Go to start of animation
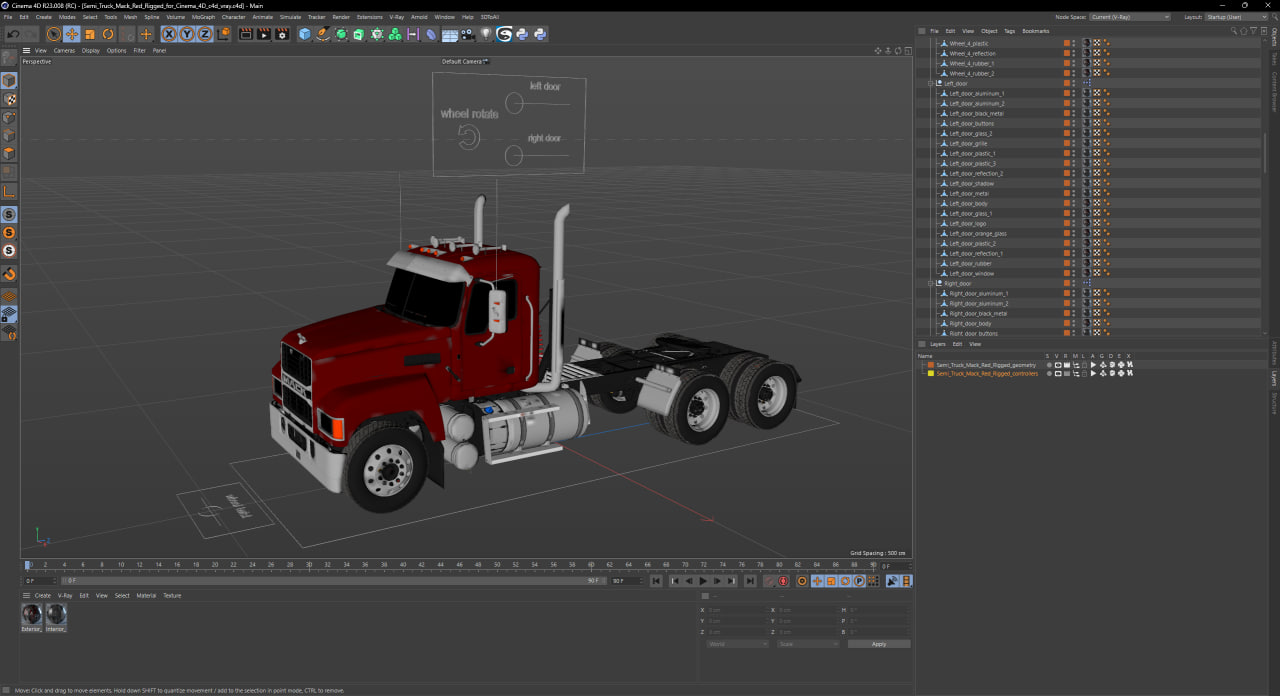Image resolution: width=1280 pixels, height=696 pixels. (x=656, y=581)
